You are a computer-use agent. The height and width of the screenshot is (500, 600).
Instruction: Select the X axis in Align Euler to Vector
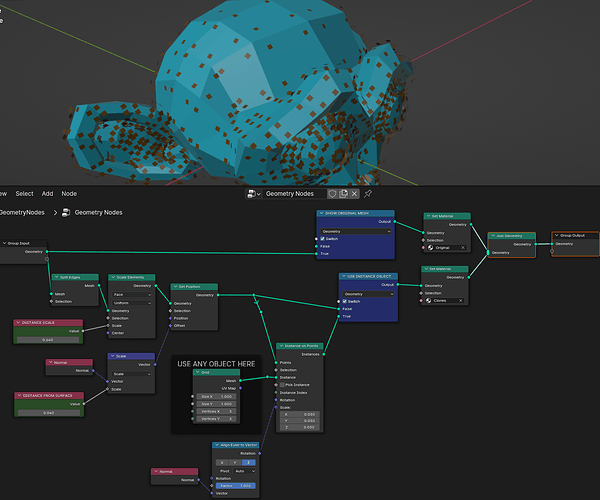click(x=222, y=463)
